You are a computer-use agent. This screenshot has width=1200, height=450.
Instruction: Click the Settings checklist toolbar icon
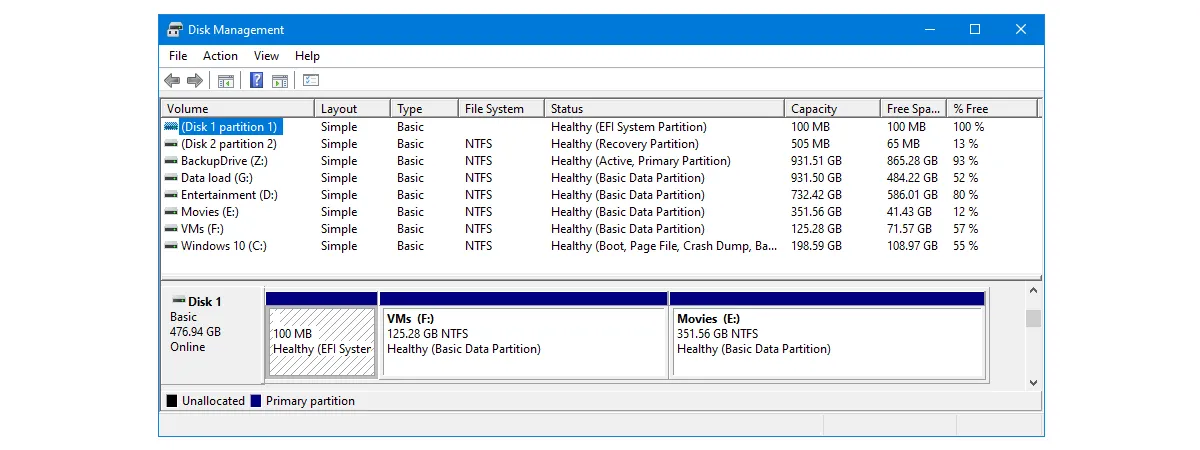coord(311,81)
